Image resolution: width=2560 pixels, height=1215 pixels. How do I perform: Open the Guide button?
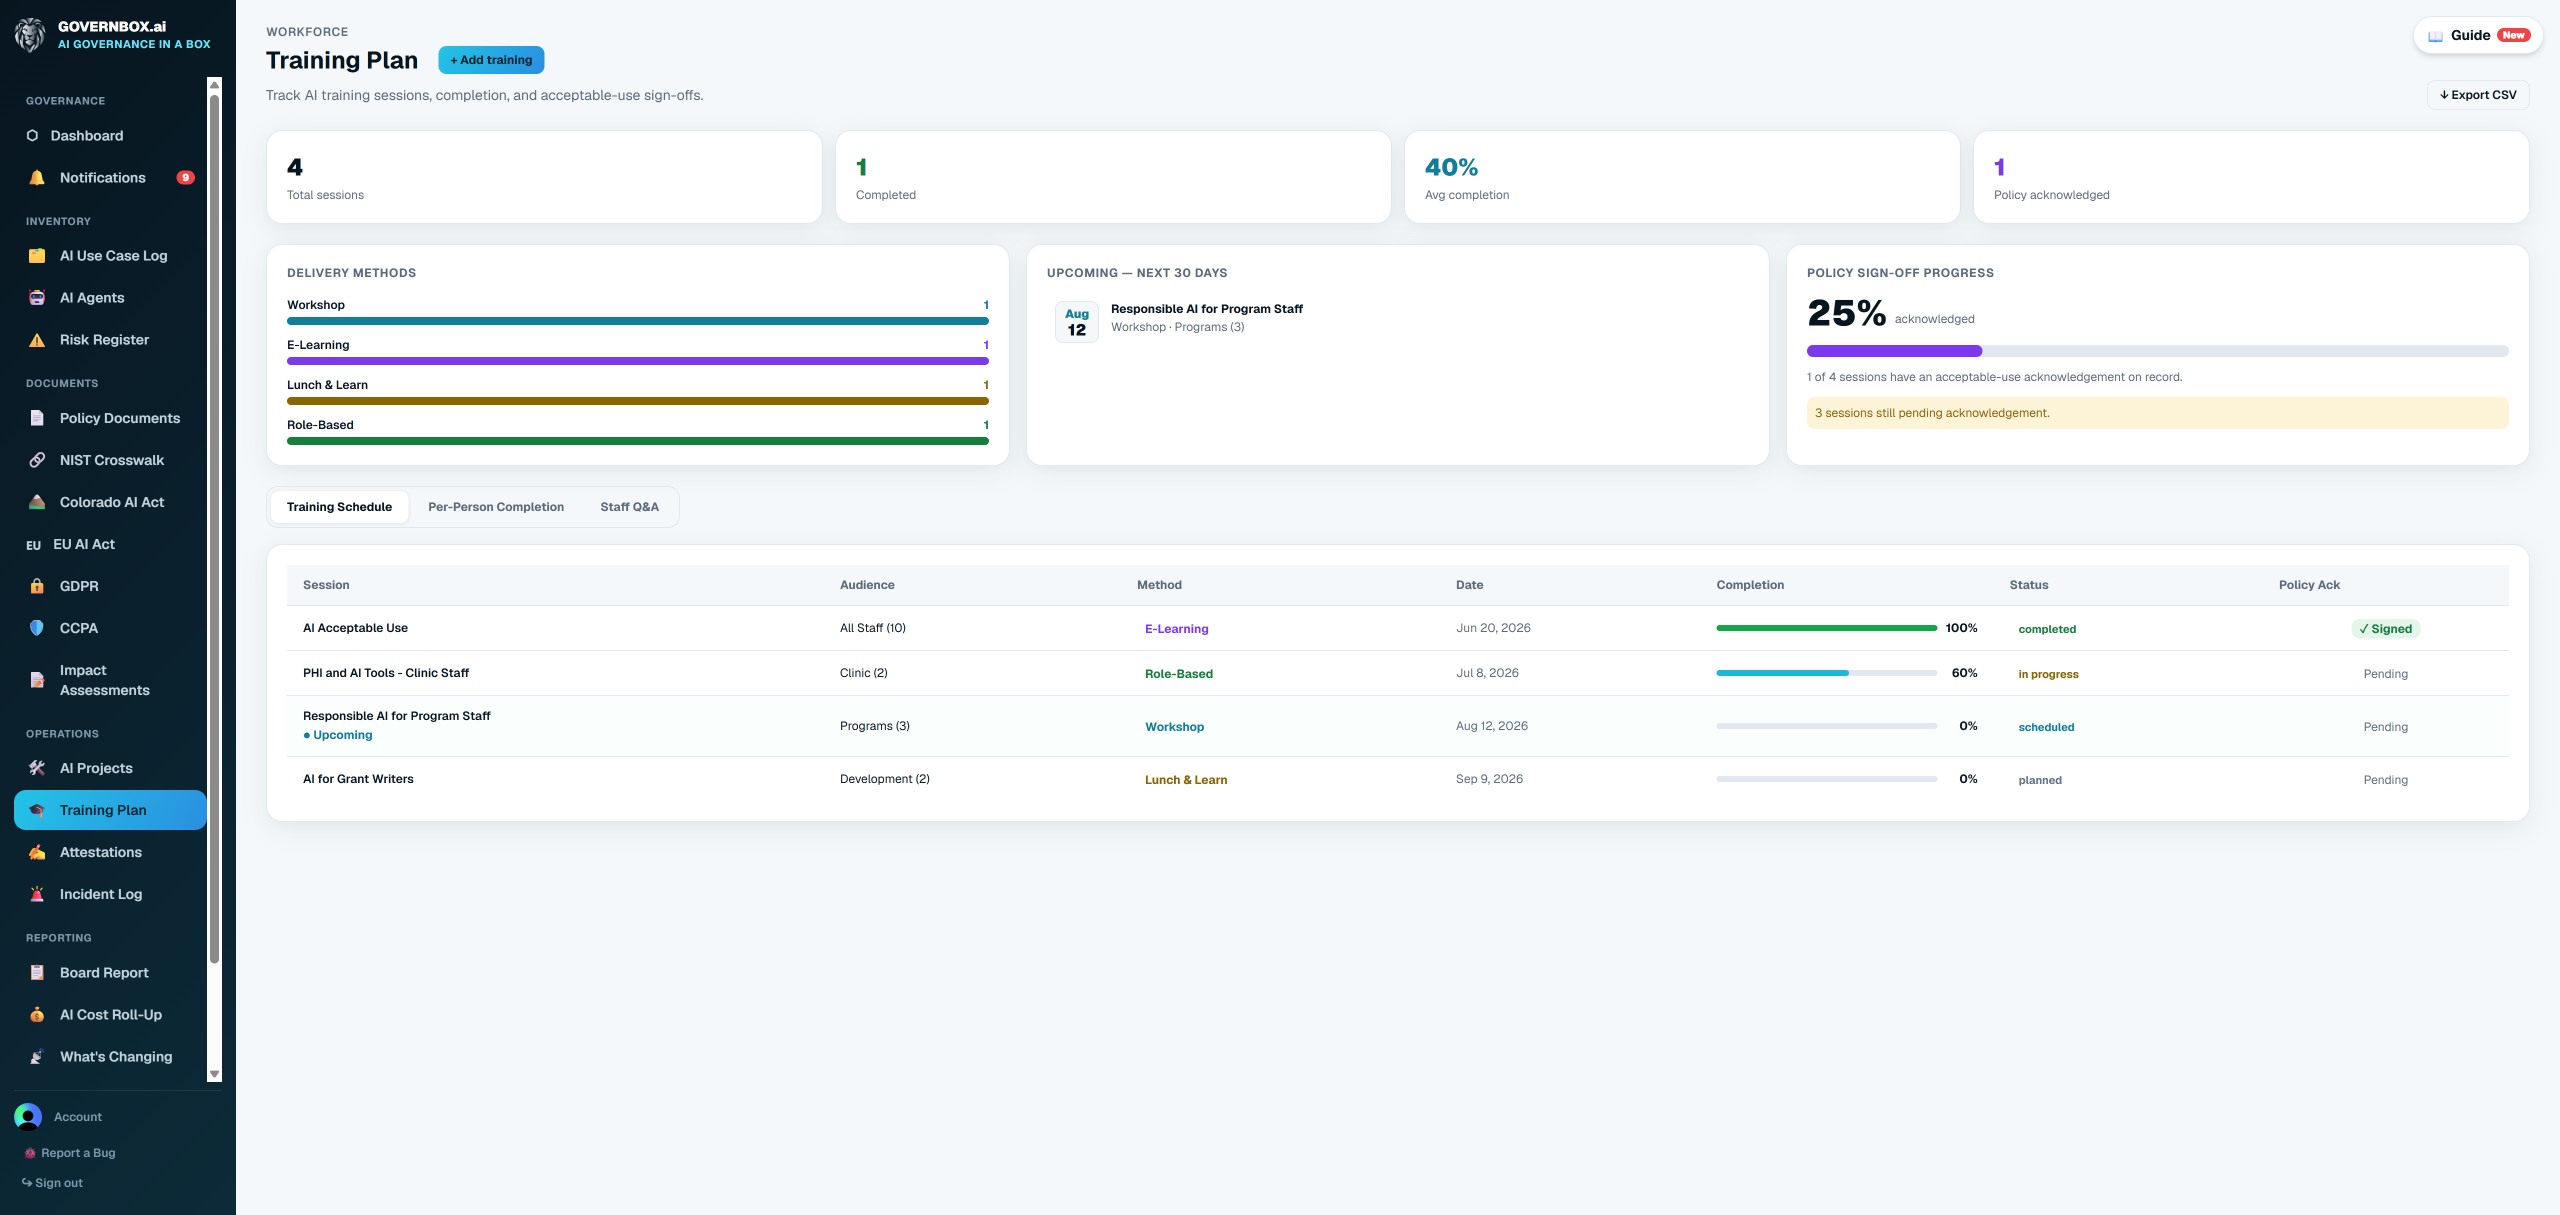click(2479, 35)
